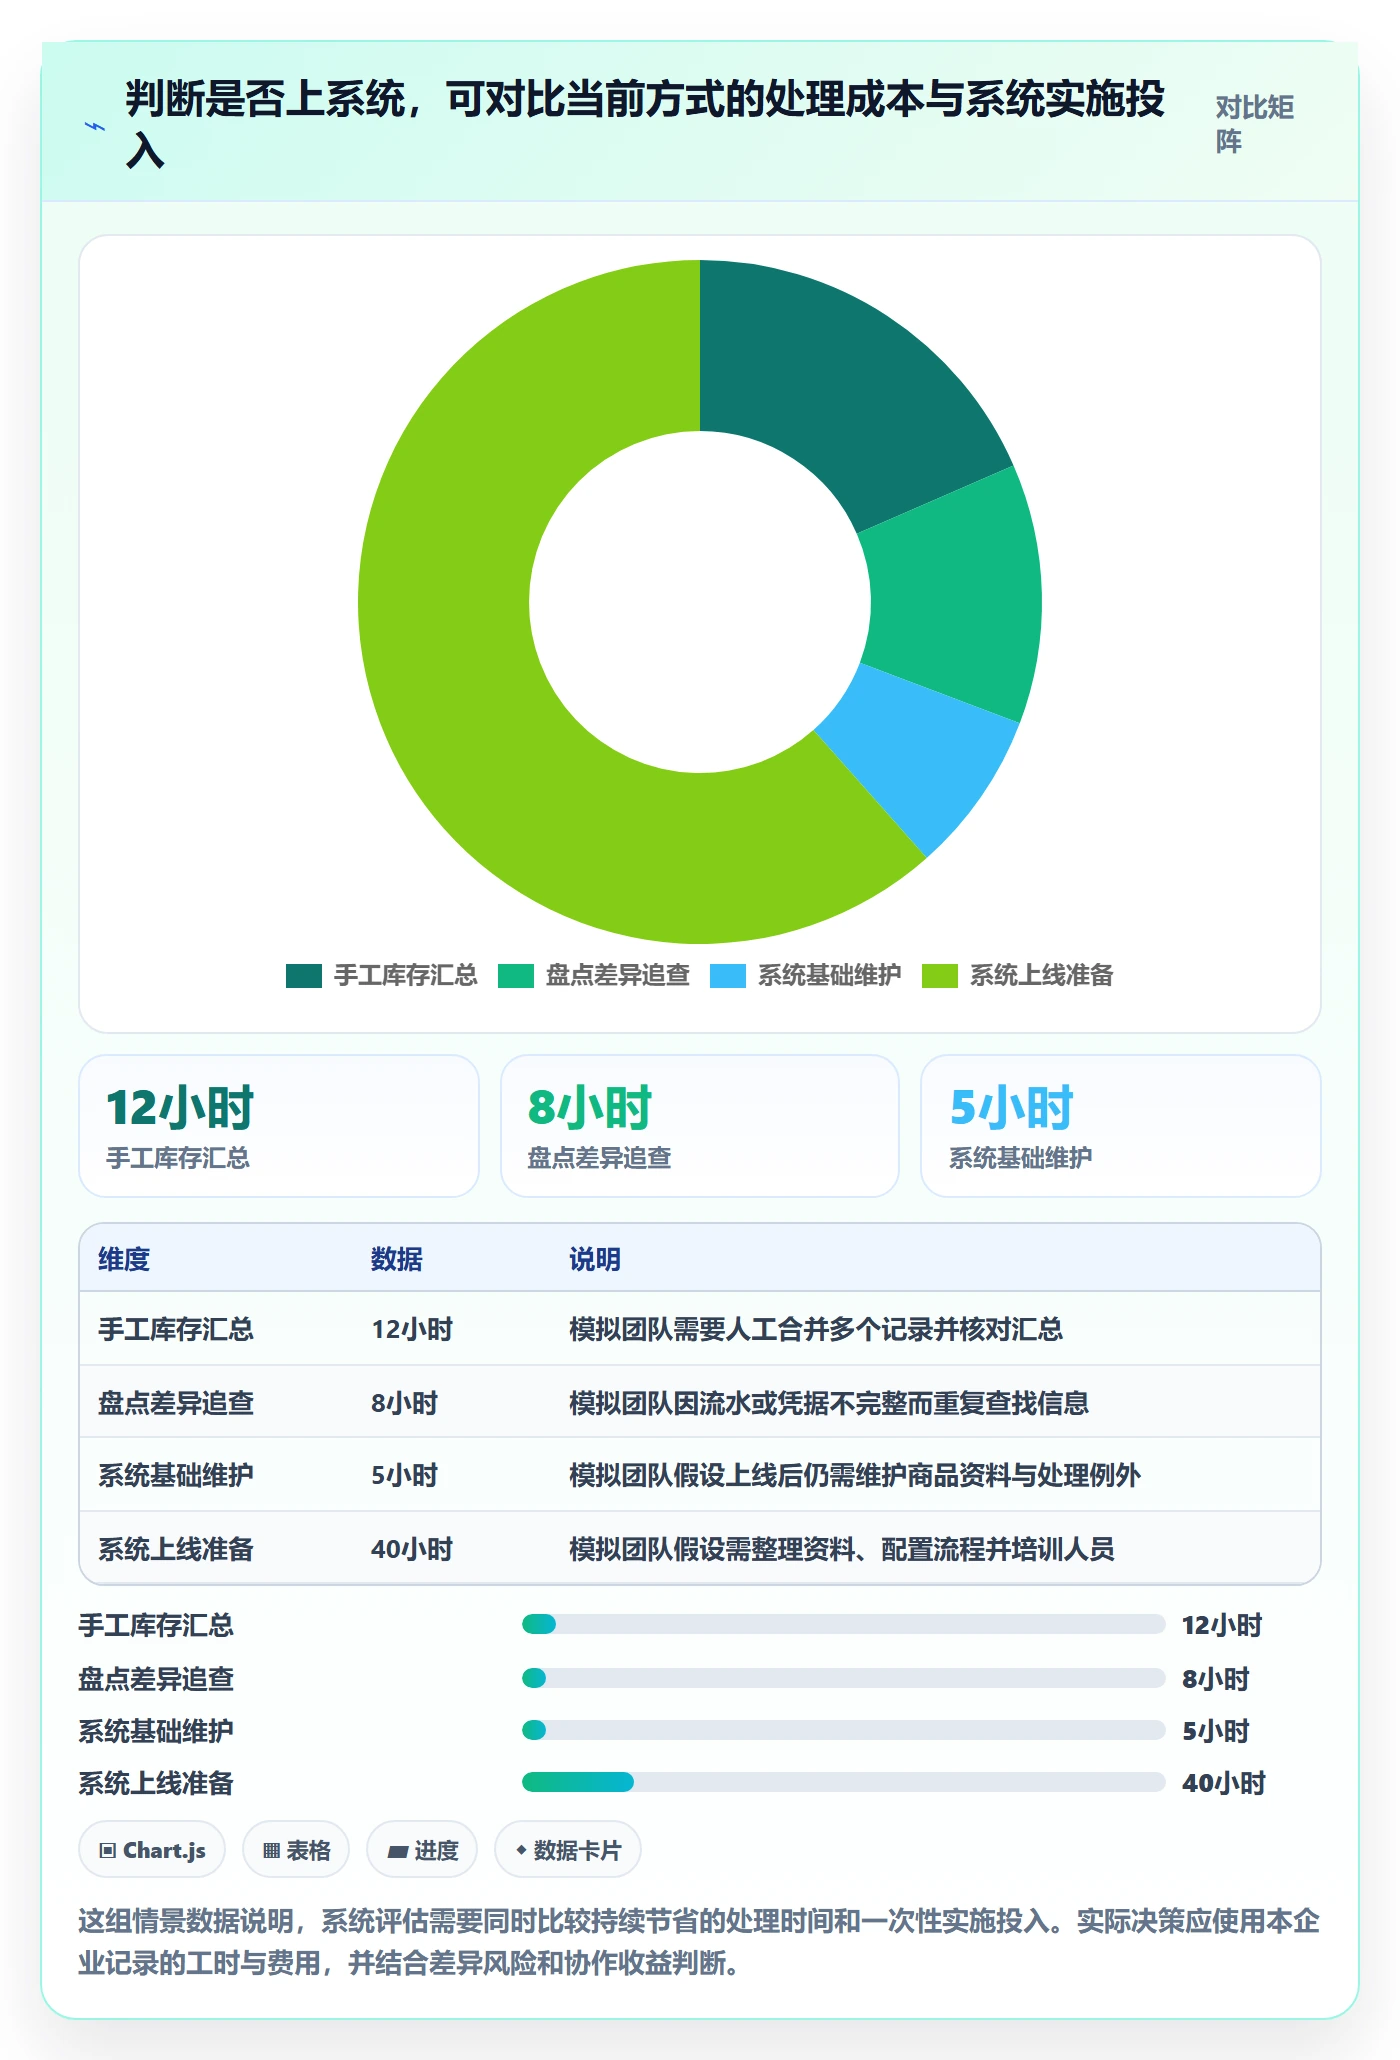Image resolution: width=1400 pixels, height=2060 pixels.
Task: Click description 模拟团队需要人工合并多个记录并核对汇总
Action: point(816,1329)
